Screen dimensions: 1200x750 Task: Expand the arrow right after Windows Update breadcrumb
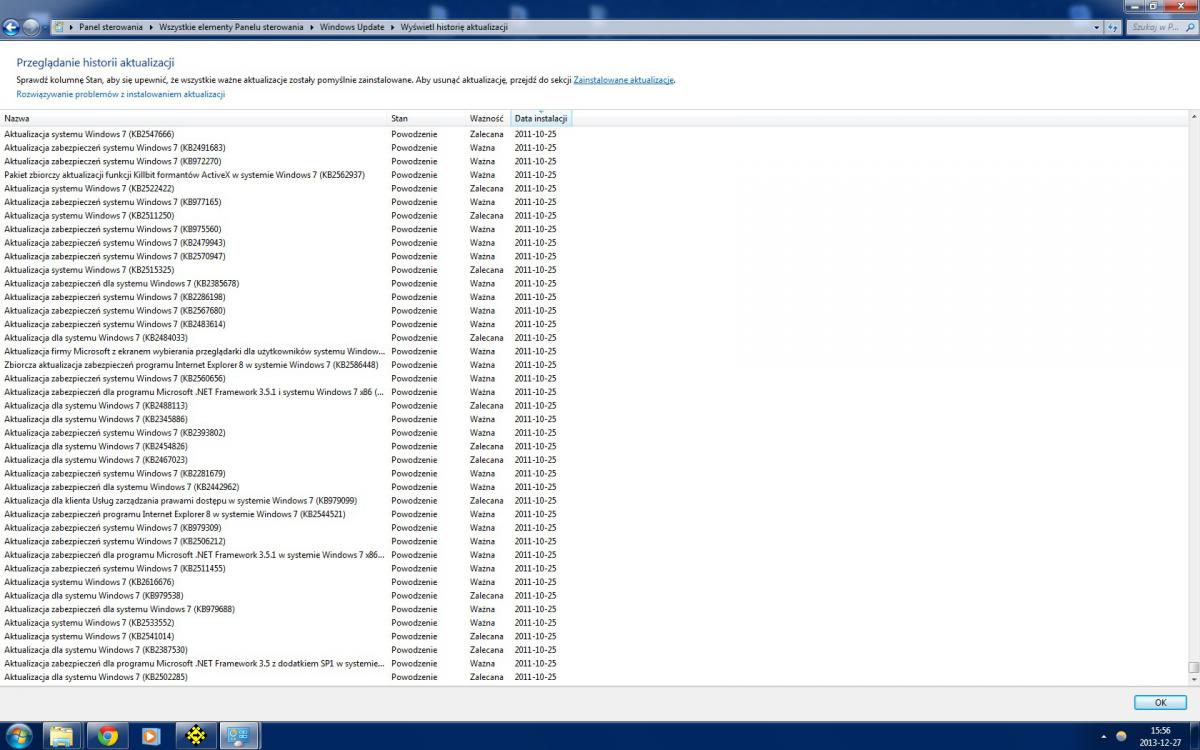(x=391, y=27)
